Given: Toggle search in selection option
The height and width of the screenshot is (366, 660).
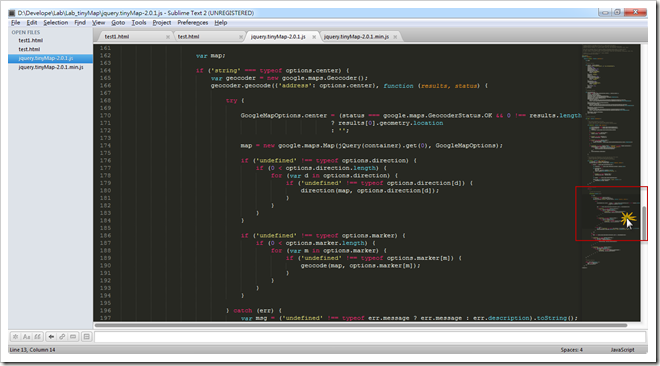Looking at the screenshot, I should [73, 337].
